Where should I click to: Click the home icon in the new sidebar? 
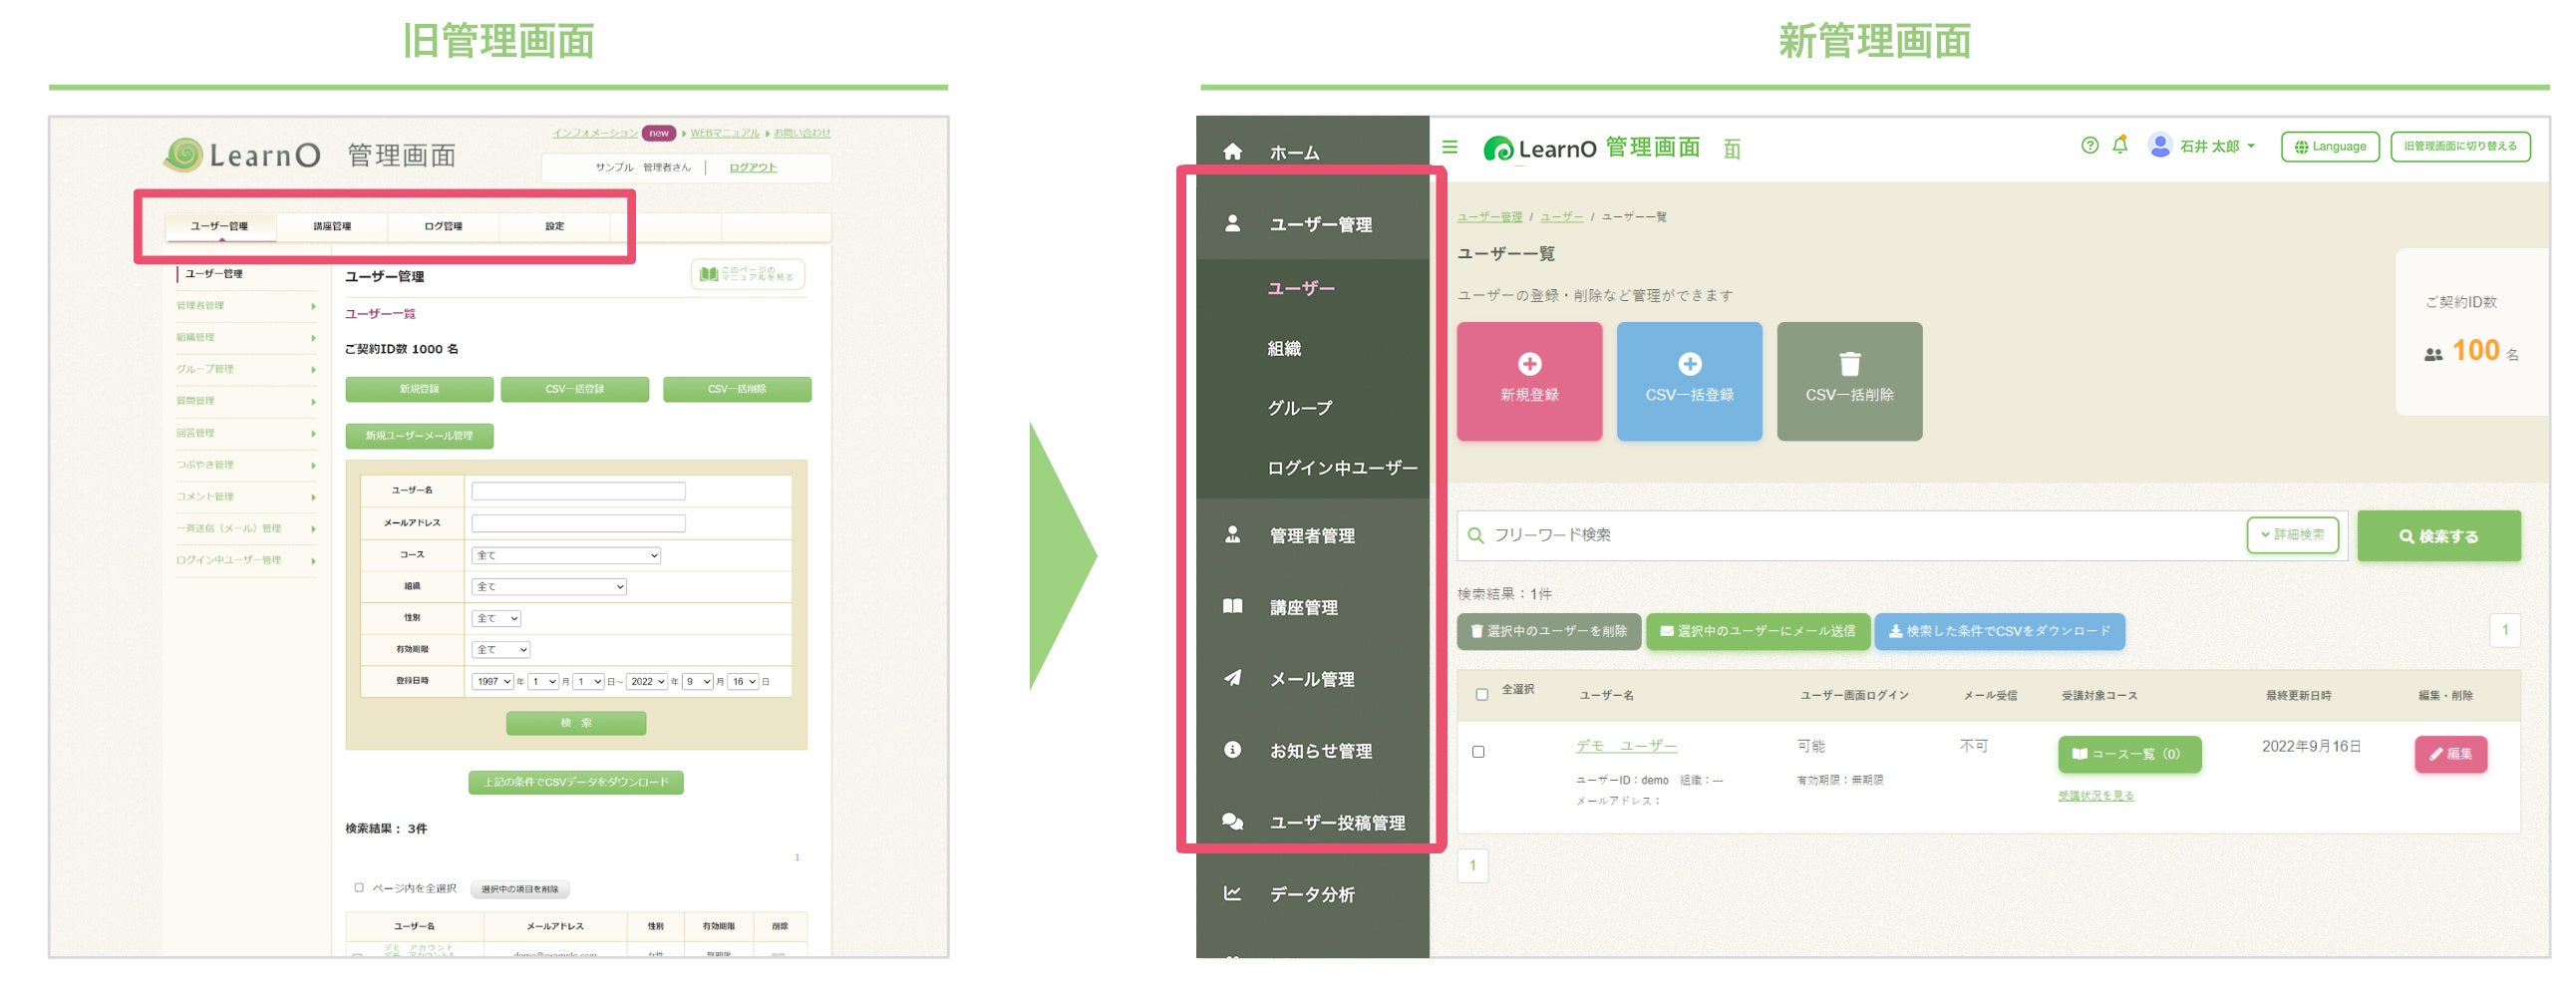[x=1232, y=152]
